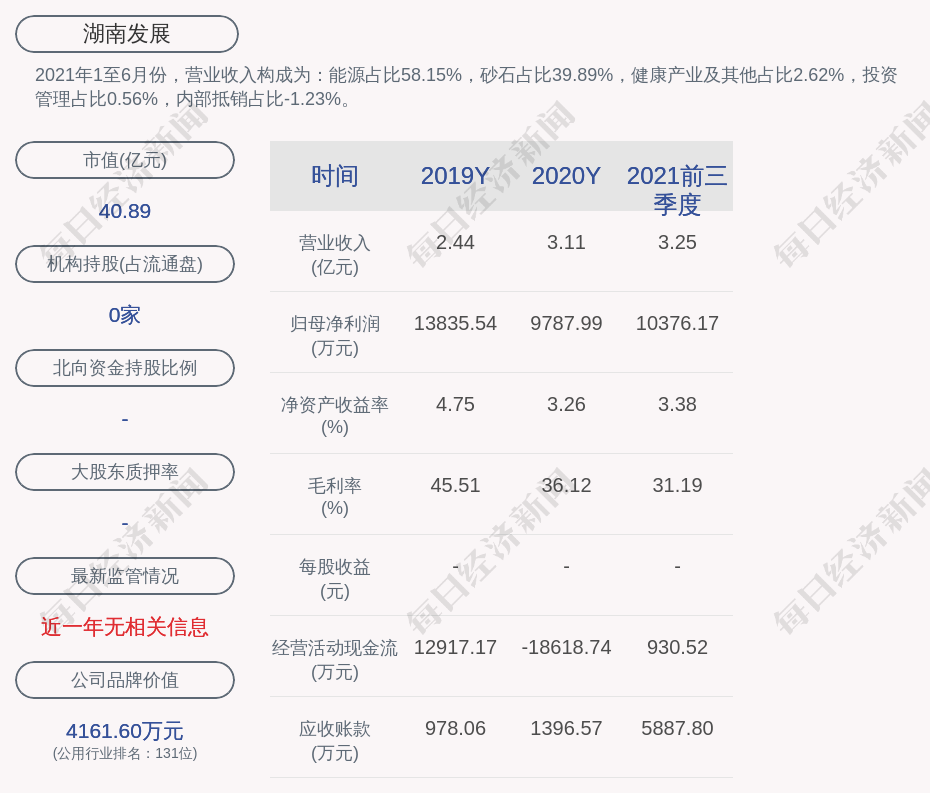Click gross margin value 36.12

[x=566, y=485]
